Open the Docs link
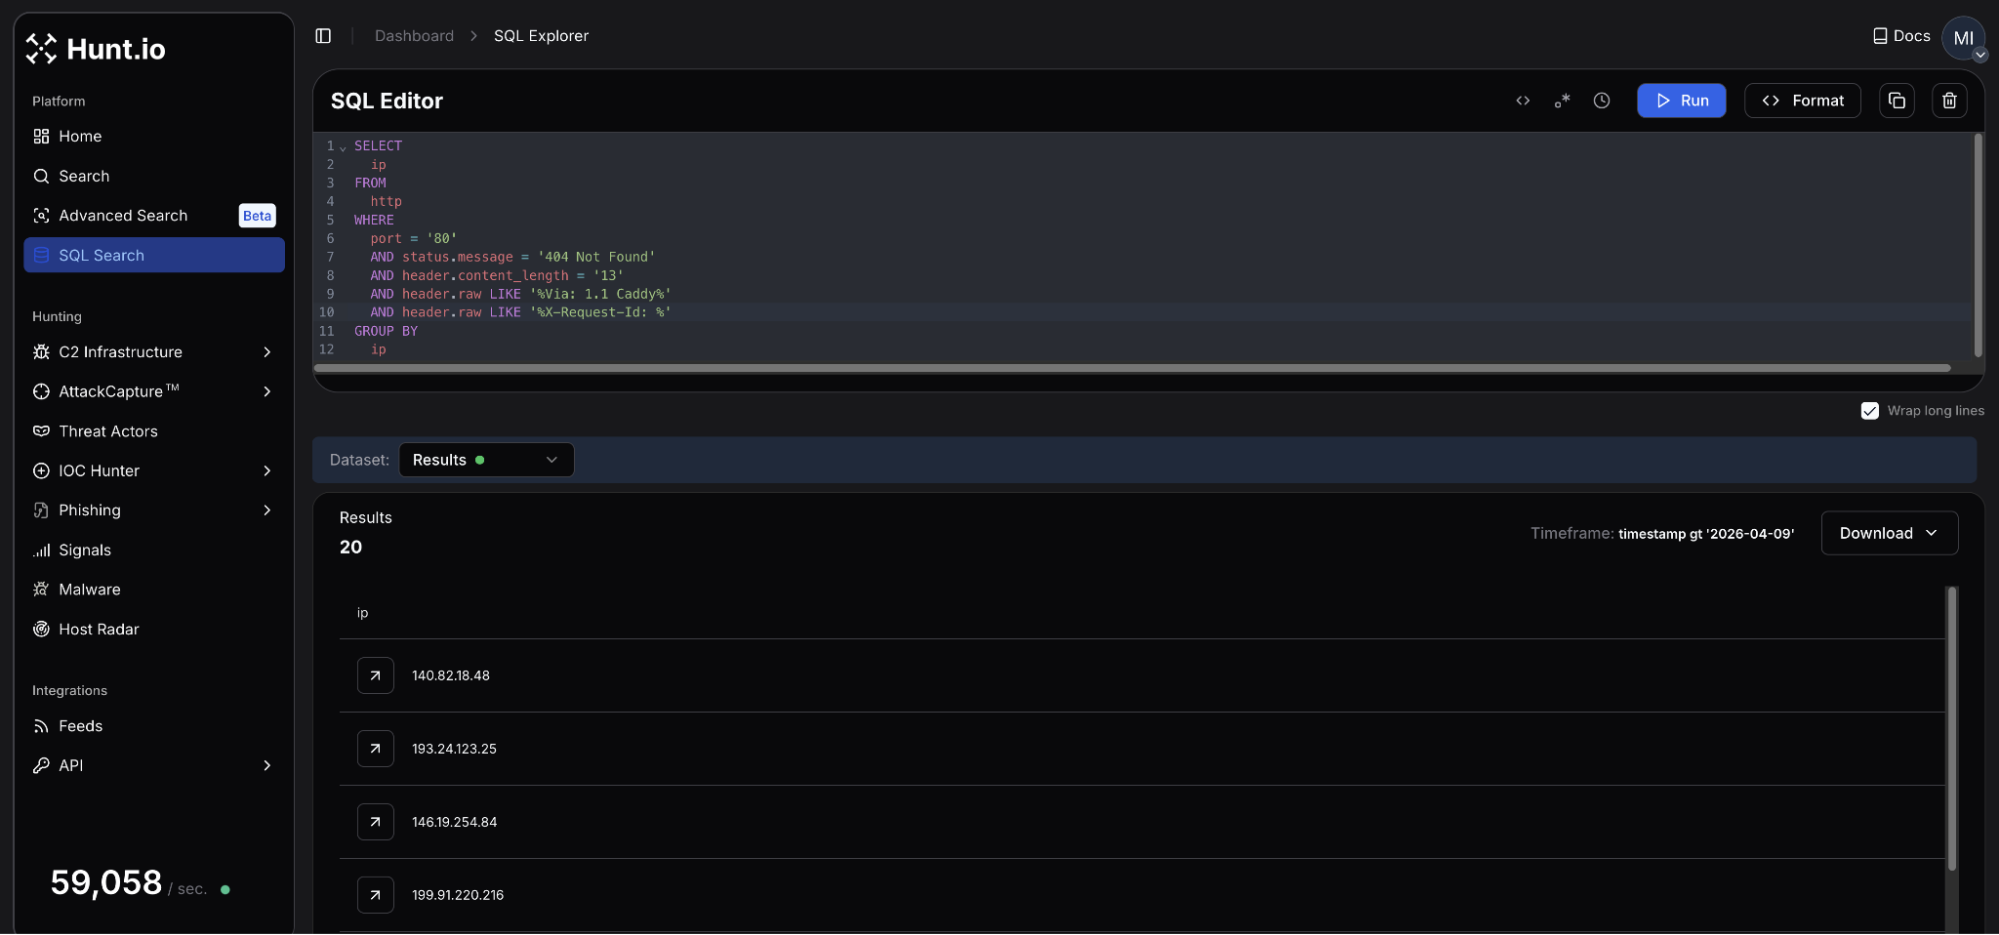The image size is (1999, 935). (x=1901, y=36)
